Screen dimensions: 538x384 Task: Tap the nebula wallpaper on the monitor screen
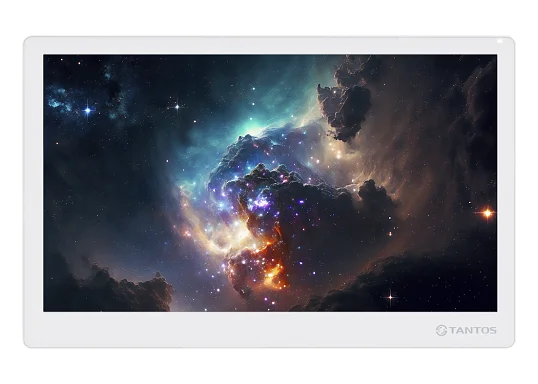pyautogui.click(x=270, y=183)
